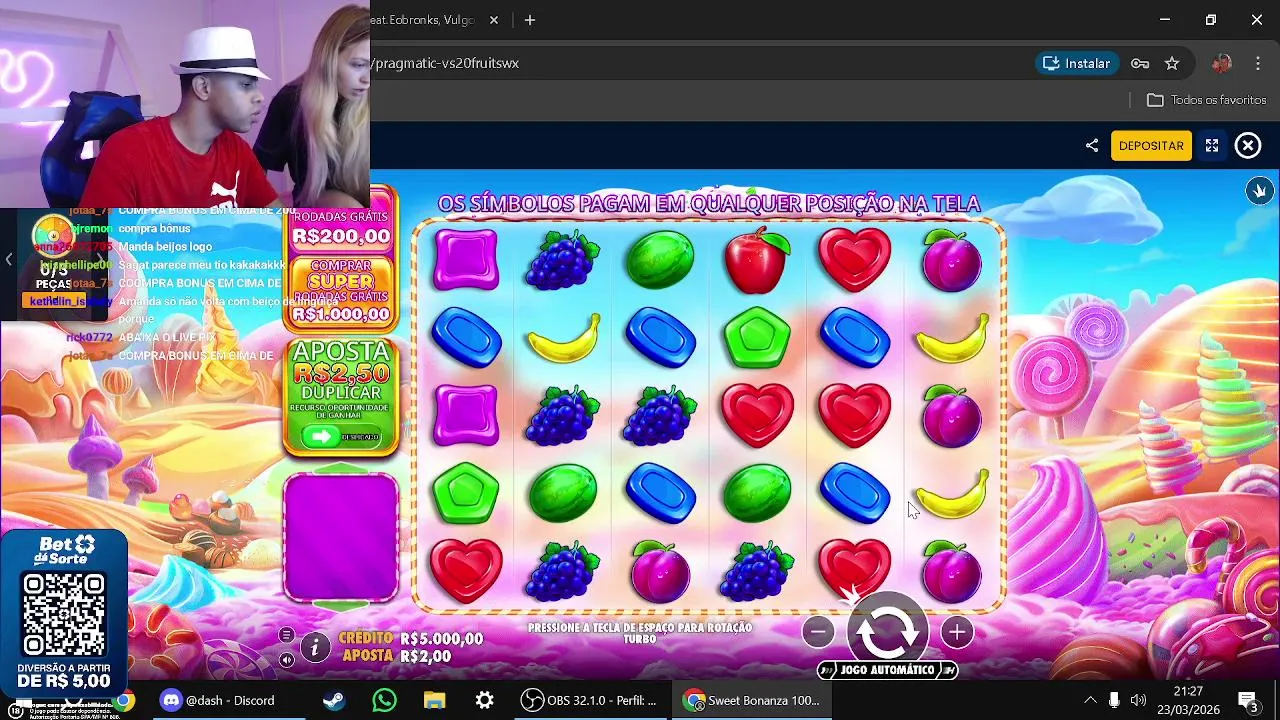Open the saved passwords key icon
The width and height of the screenshot is (1280, 720).
coord(1140,63)
